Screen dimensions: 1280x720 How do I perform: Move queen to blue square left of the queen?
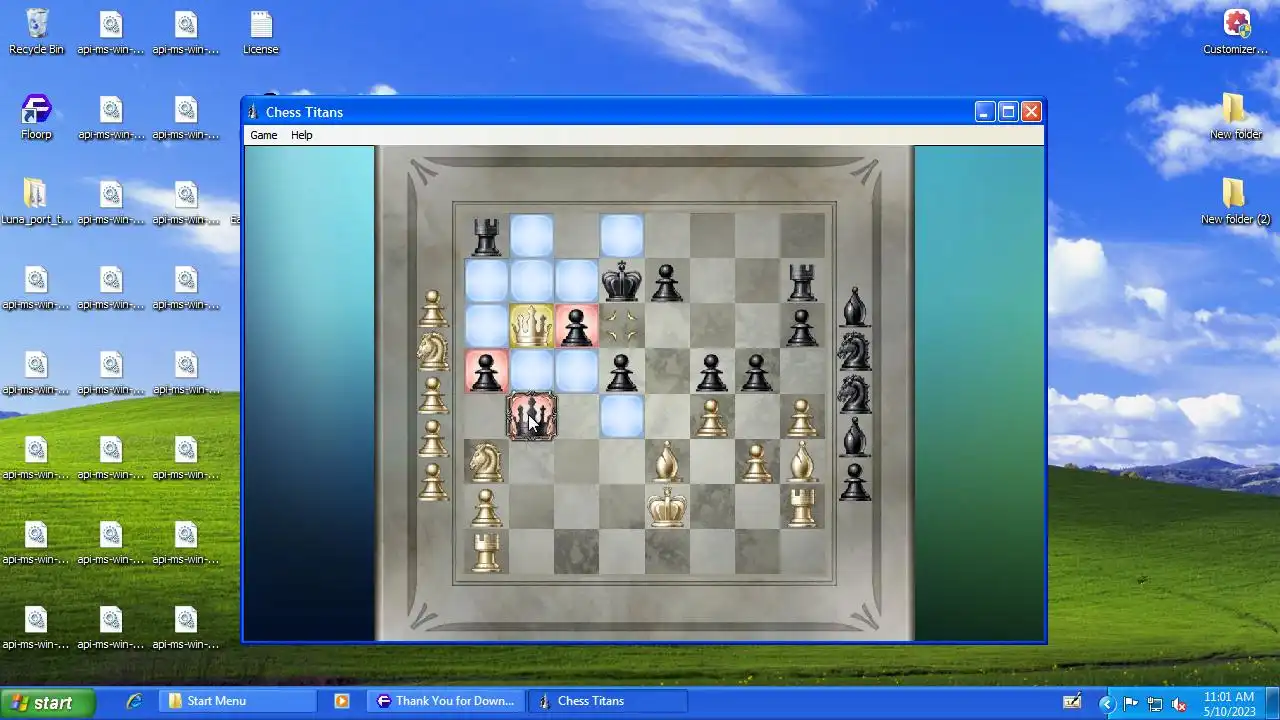coord(487,327)
